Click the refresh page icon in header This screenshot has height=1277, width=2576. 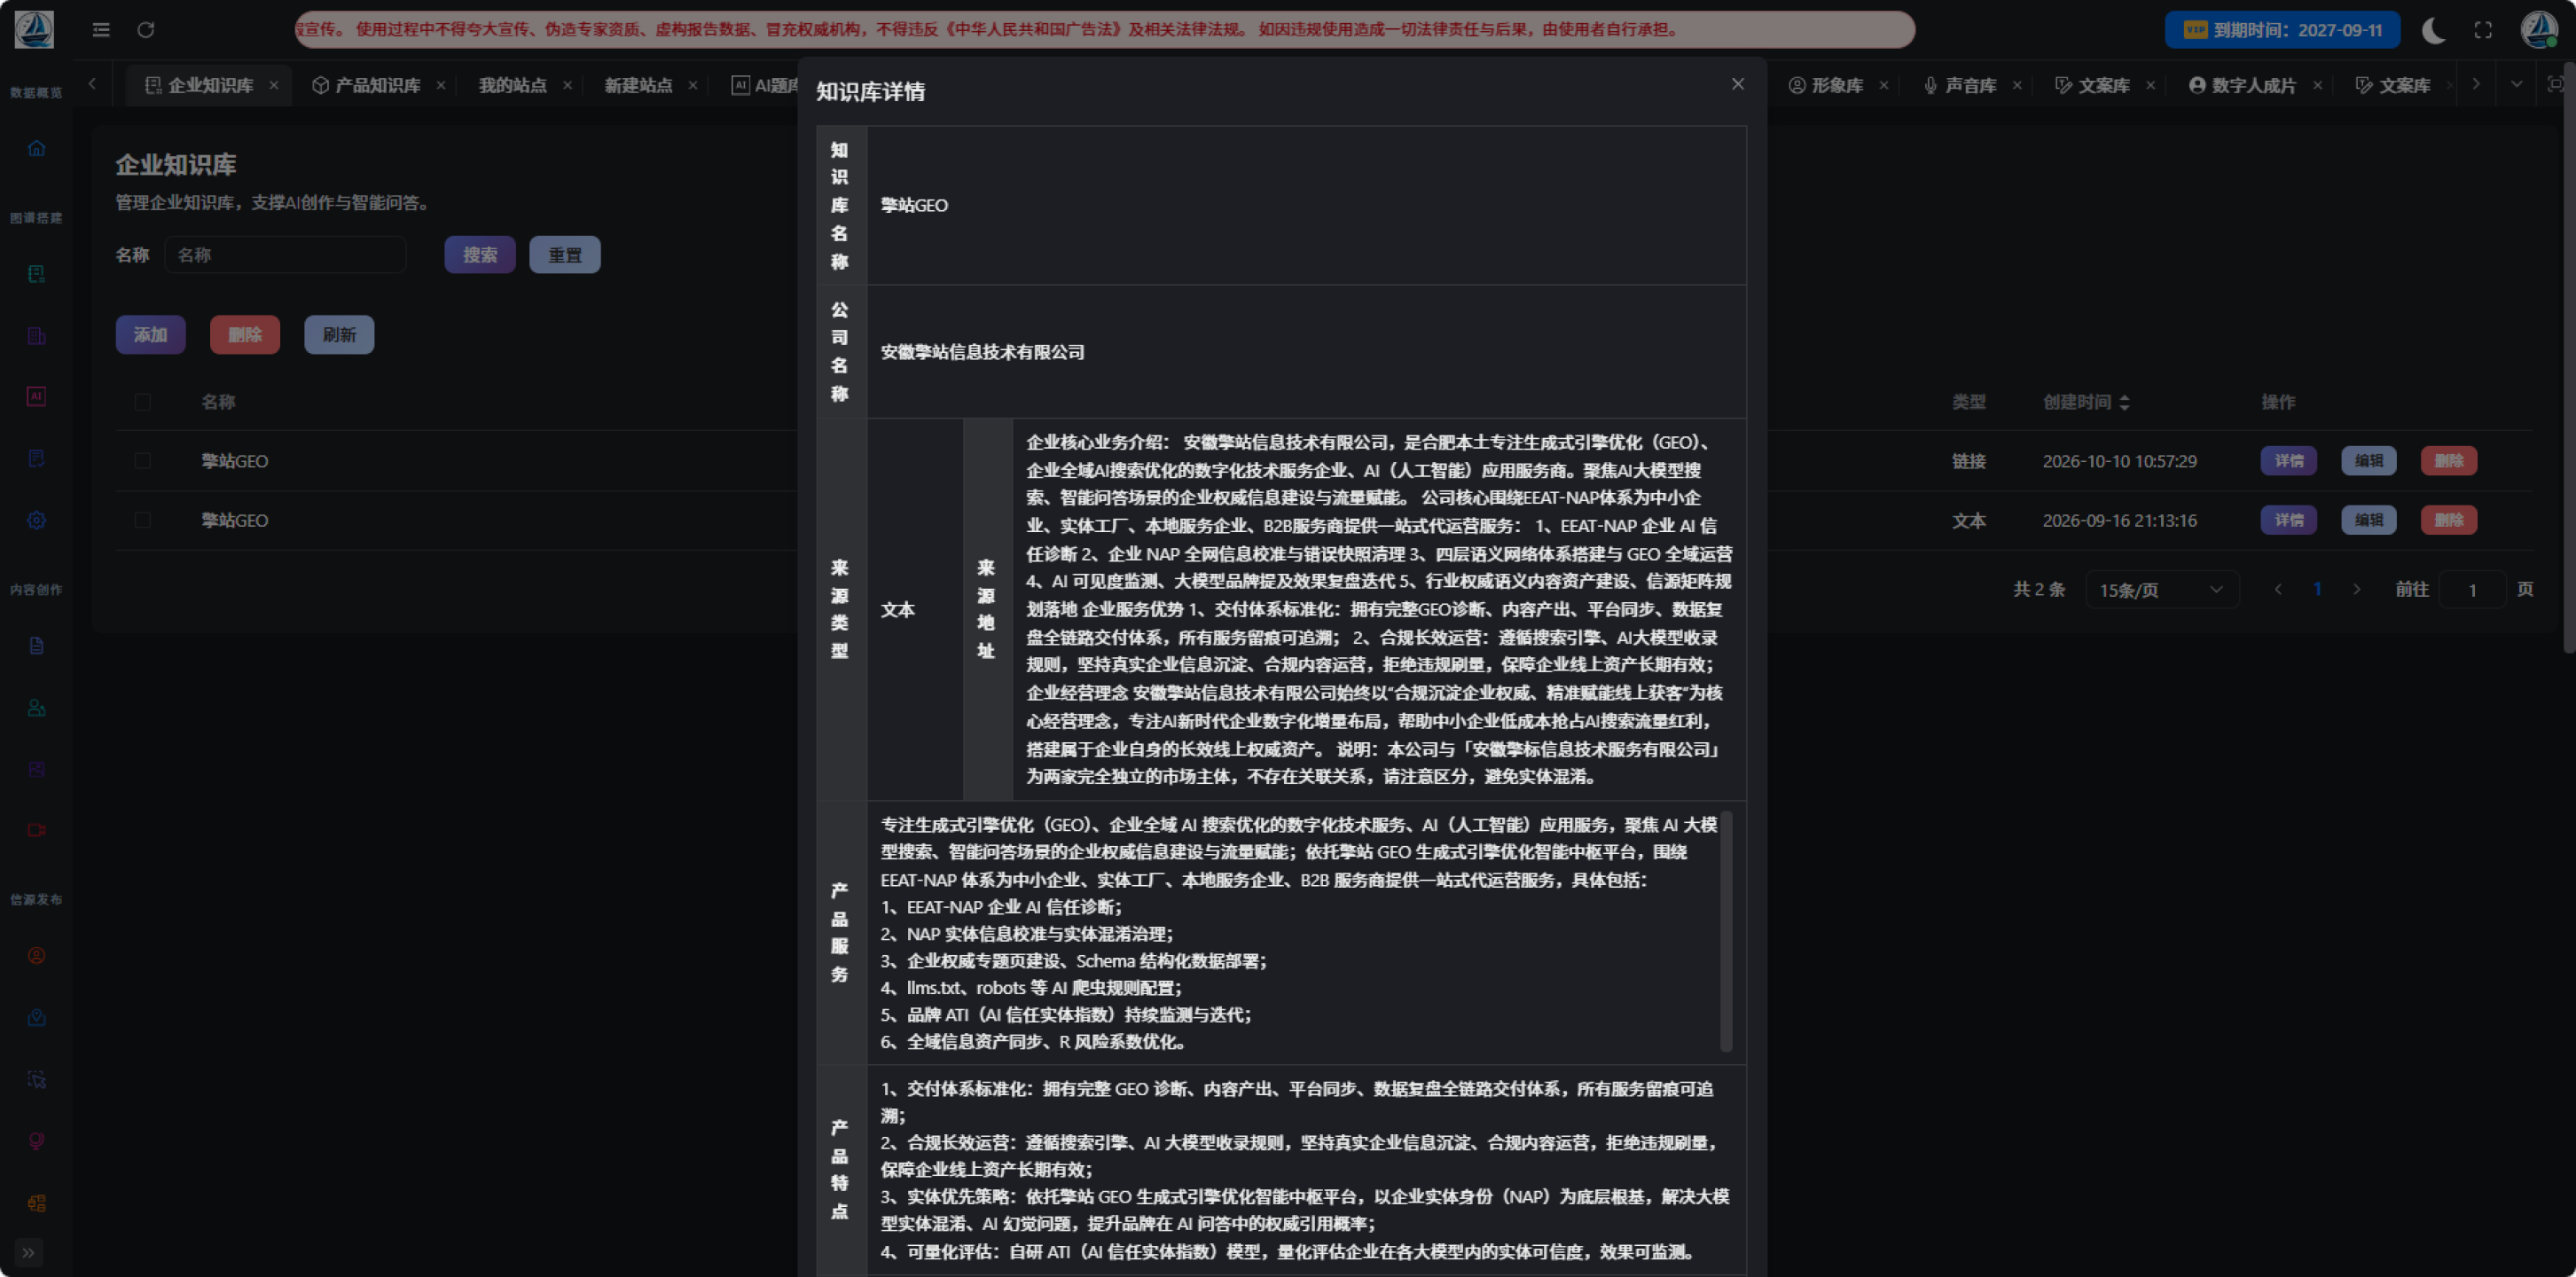point(146,30)
